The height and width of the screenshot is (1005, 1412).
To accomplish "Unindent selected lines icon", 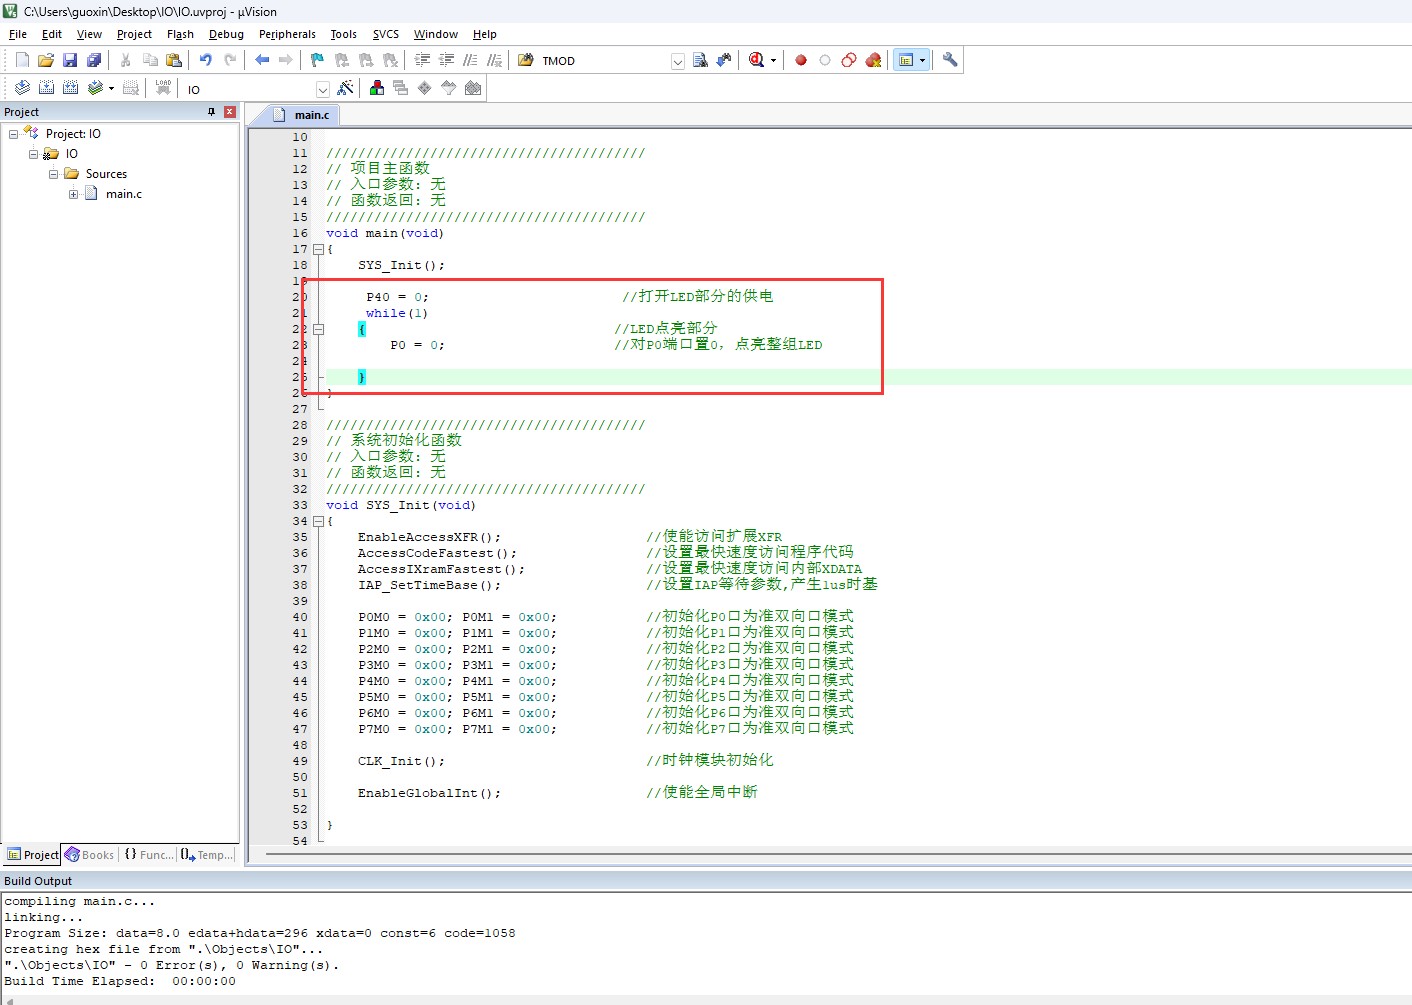I will click(447, 60).
